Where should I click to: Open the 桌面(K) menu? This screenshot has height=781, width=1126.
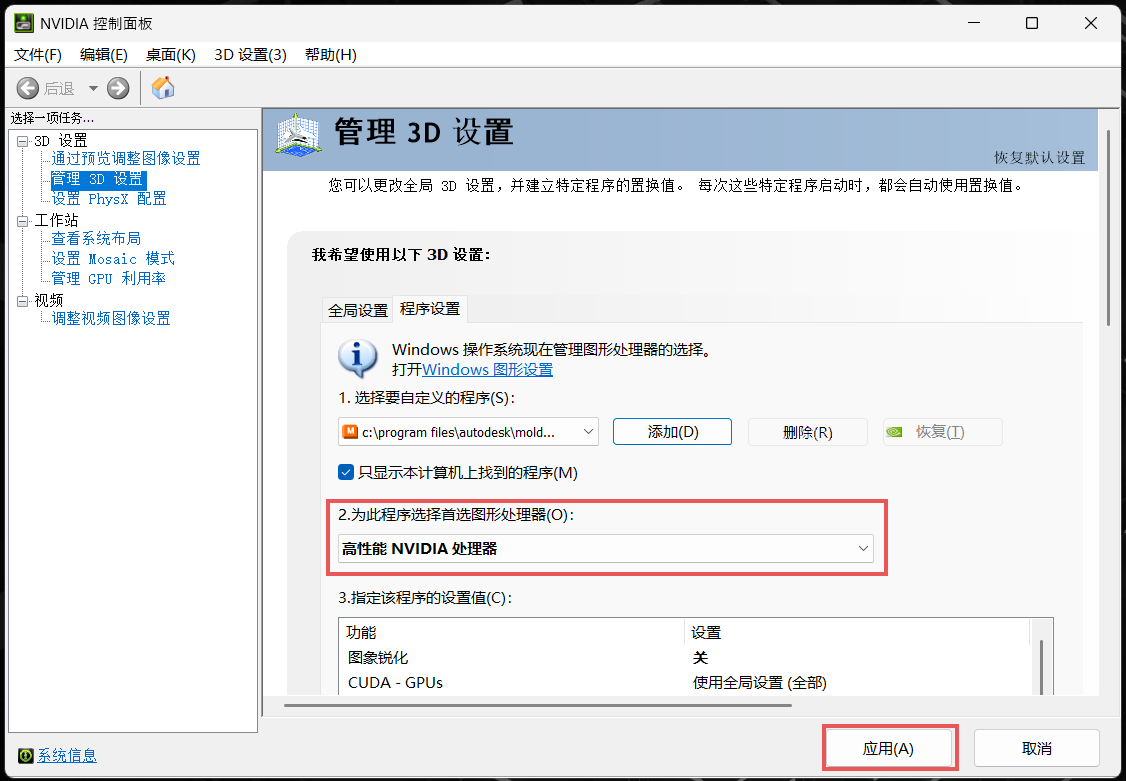(x=171, y=55)
